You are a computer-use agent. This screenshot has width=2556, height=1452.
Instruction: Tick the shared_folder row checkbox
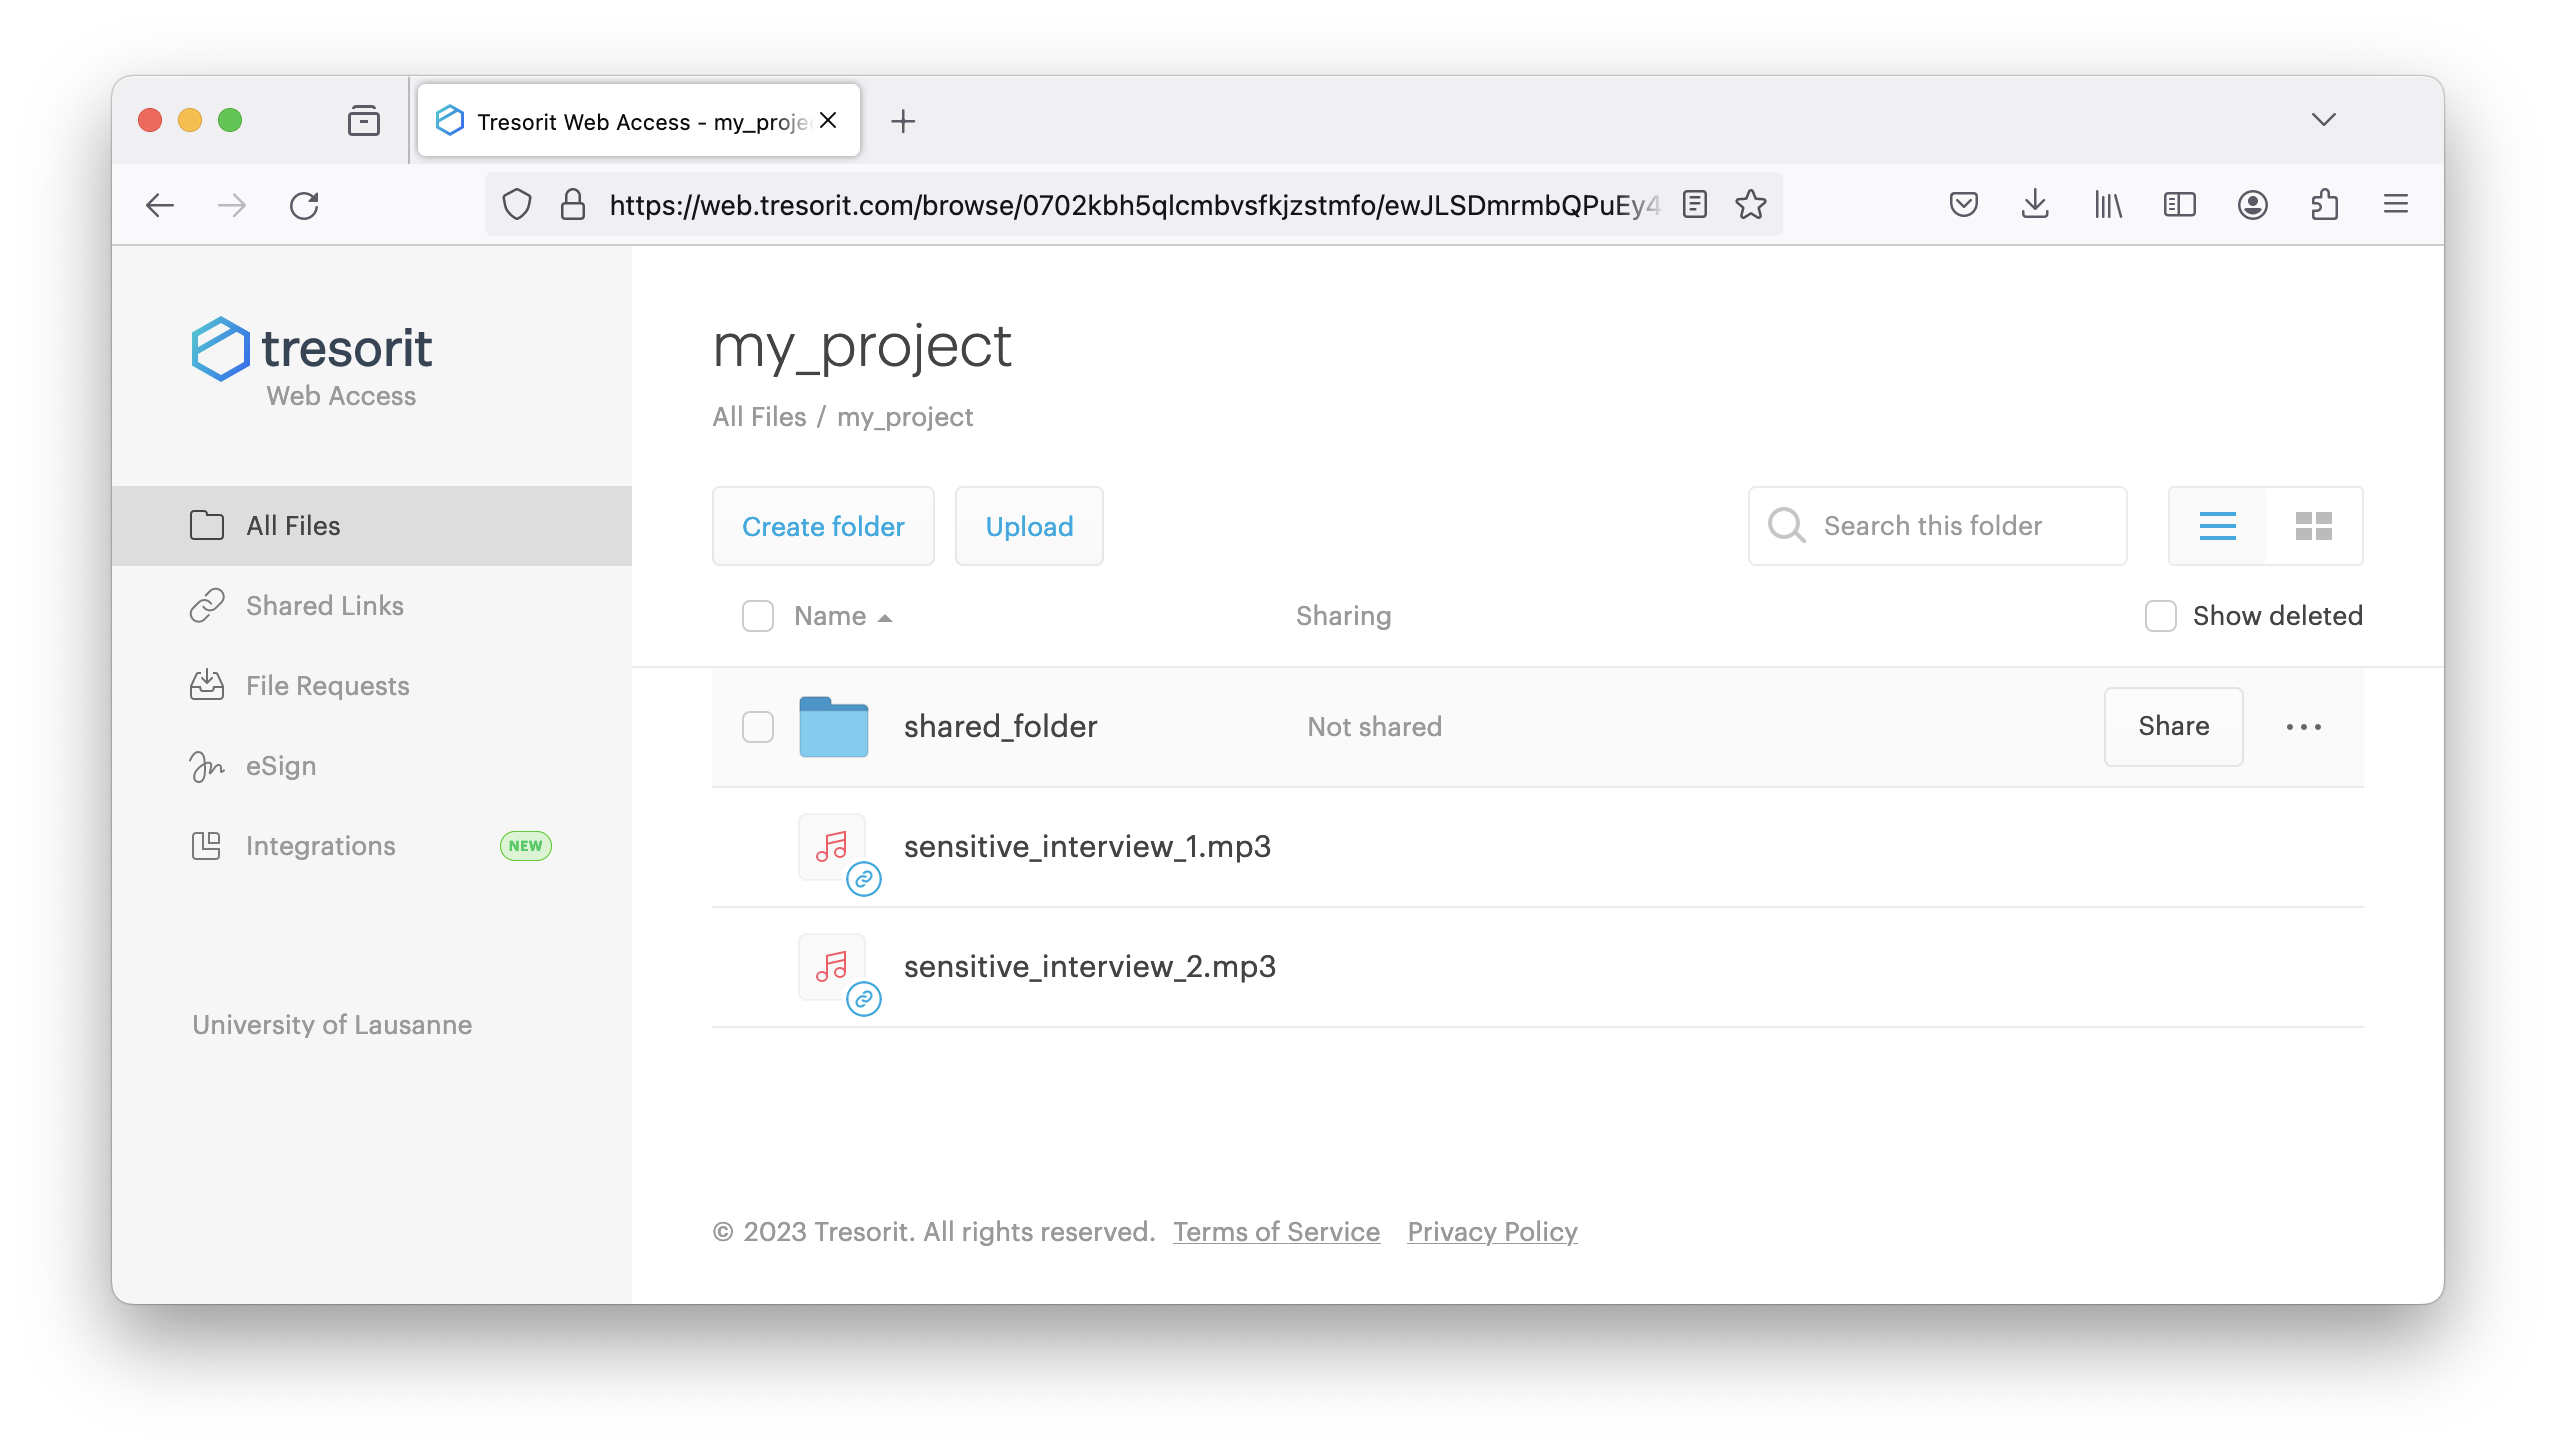tap(757, 727)
